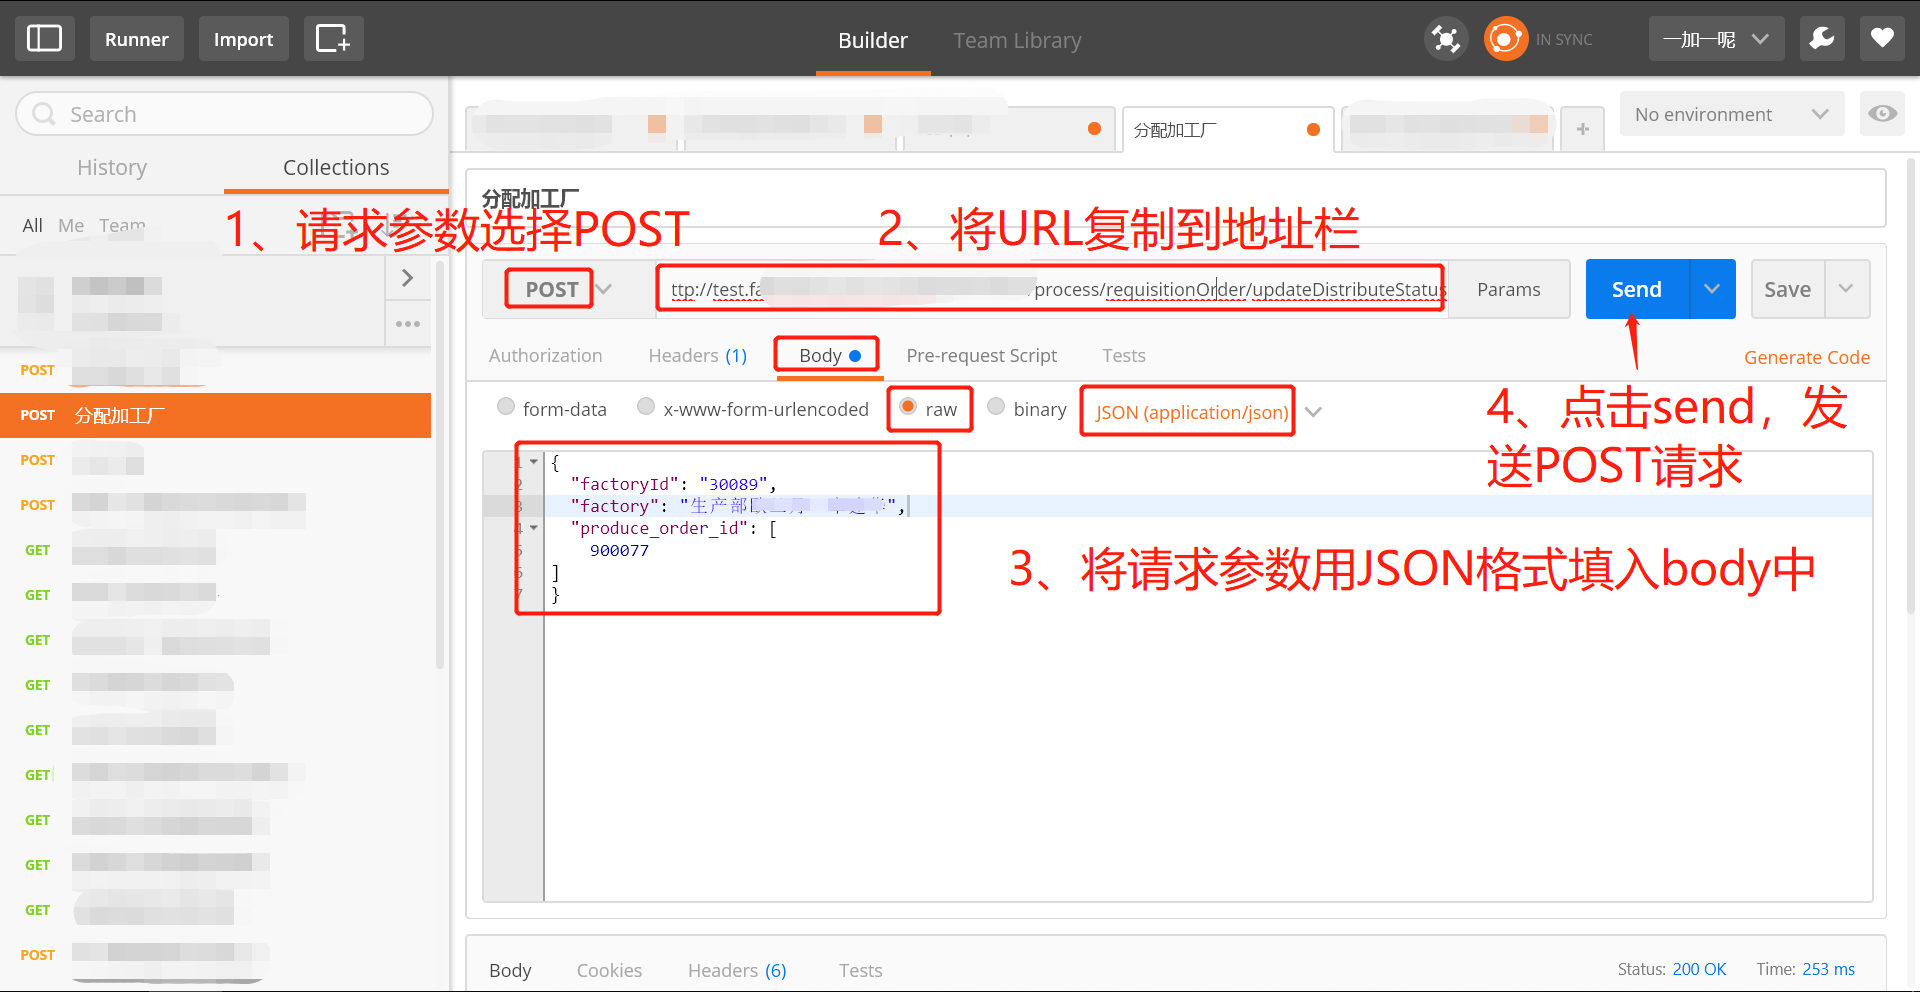The image size is (1920, 992).
Task: Select raw body type
Action: [x=908, y=407]
